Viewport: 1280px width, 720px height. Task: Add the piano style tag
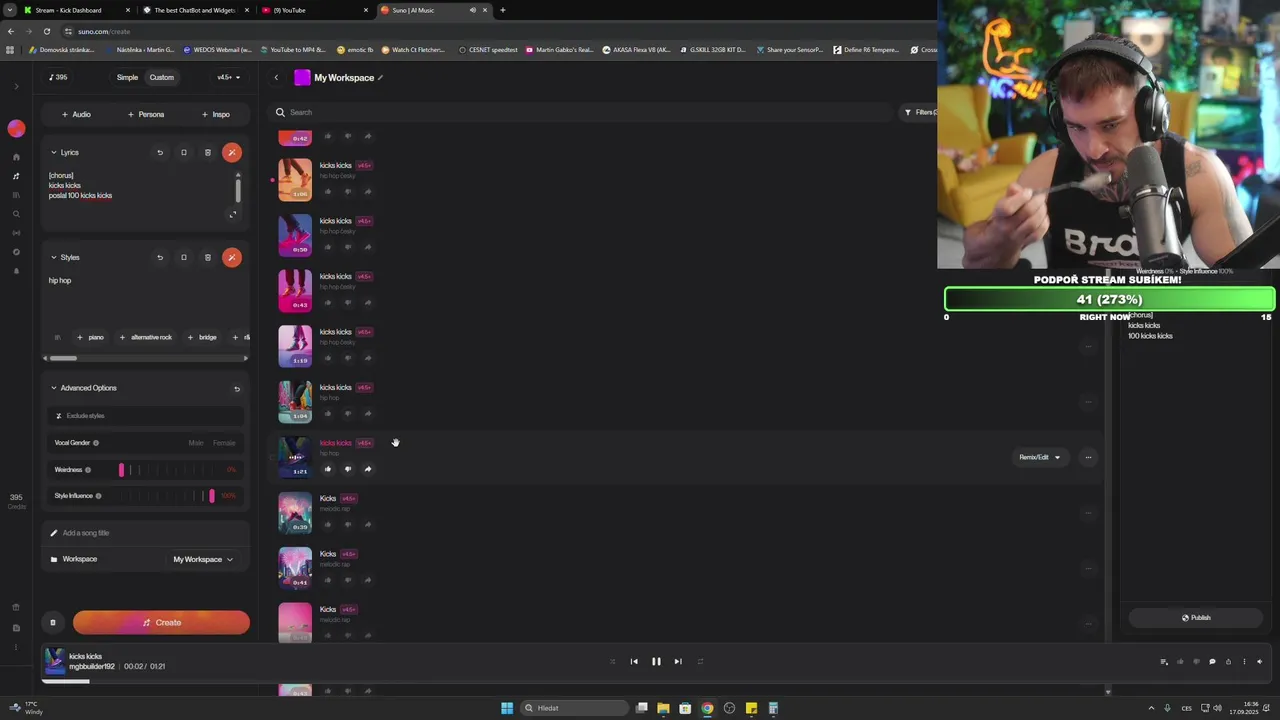click(x=90, y=338)
